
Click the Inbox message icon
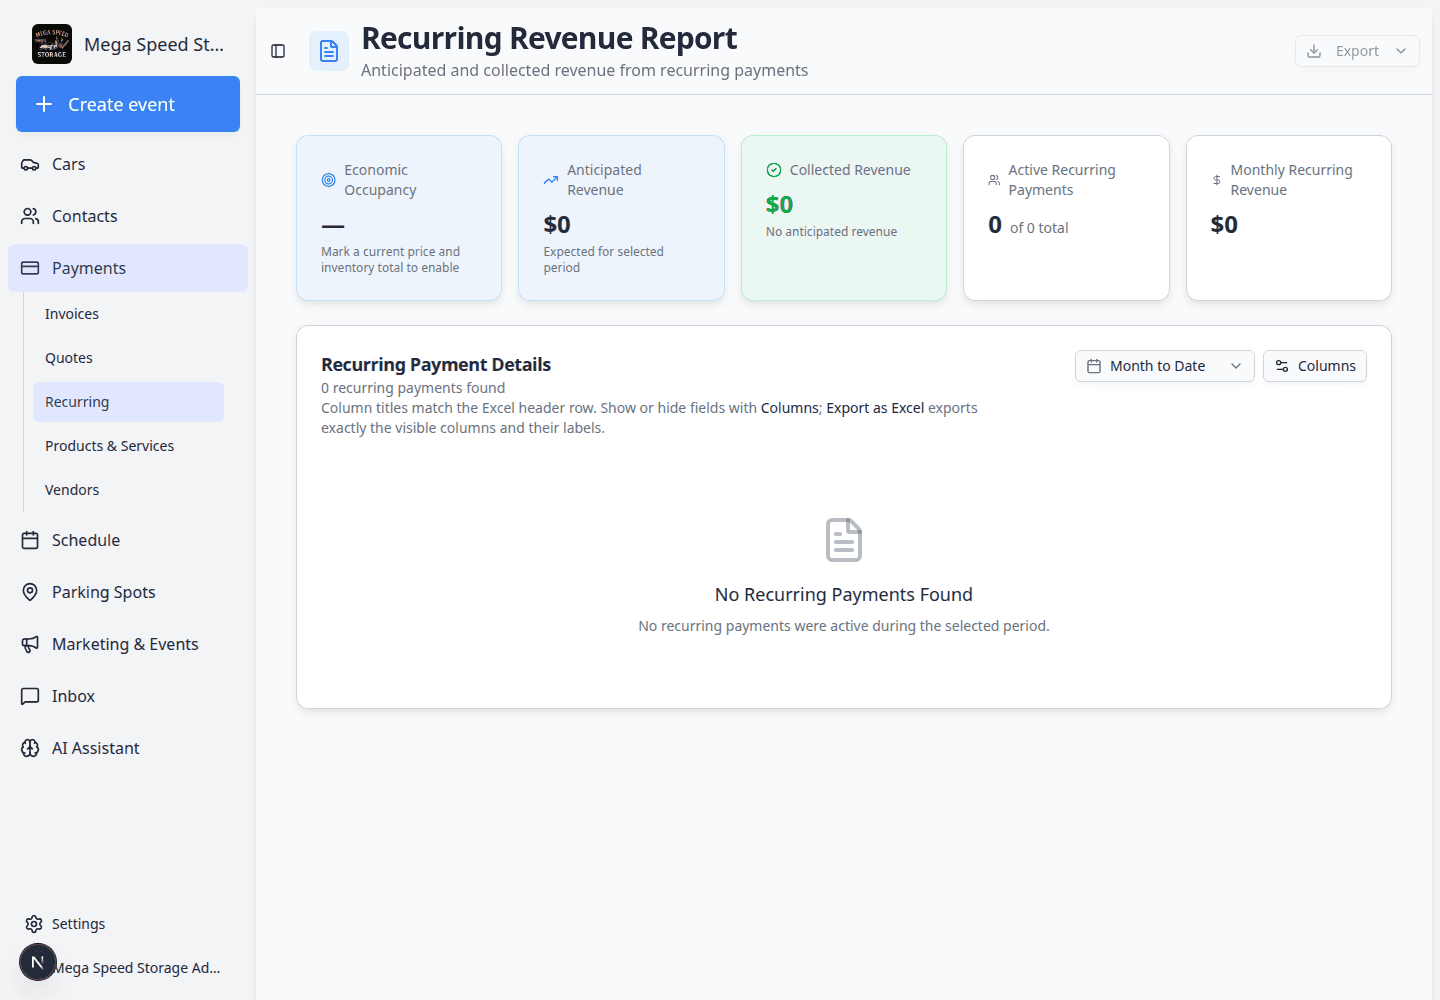pos(30,696)
